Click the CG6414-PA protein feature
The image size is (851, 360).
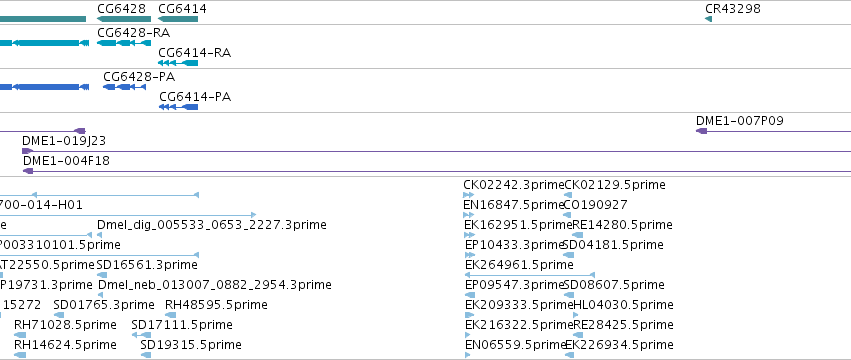[x=179, y=107]
